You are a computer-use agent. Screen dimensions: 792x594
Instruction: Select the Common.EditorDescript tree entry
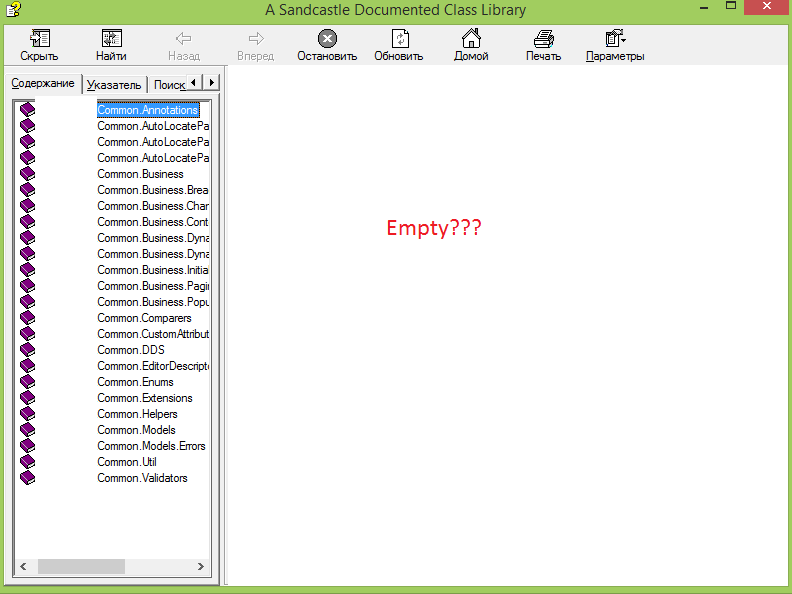[x=153, y=366]
